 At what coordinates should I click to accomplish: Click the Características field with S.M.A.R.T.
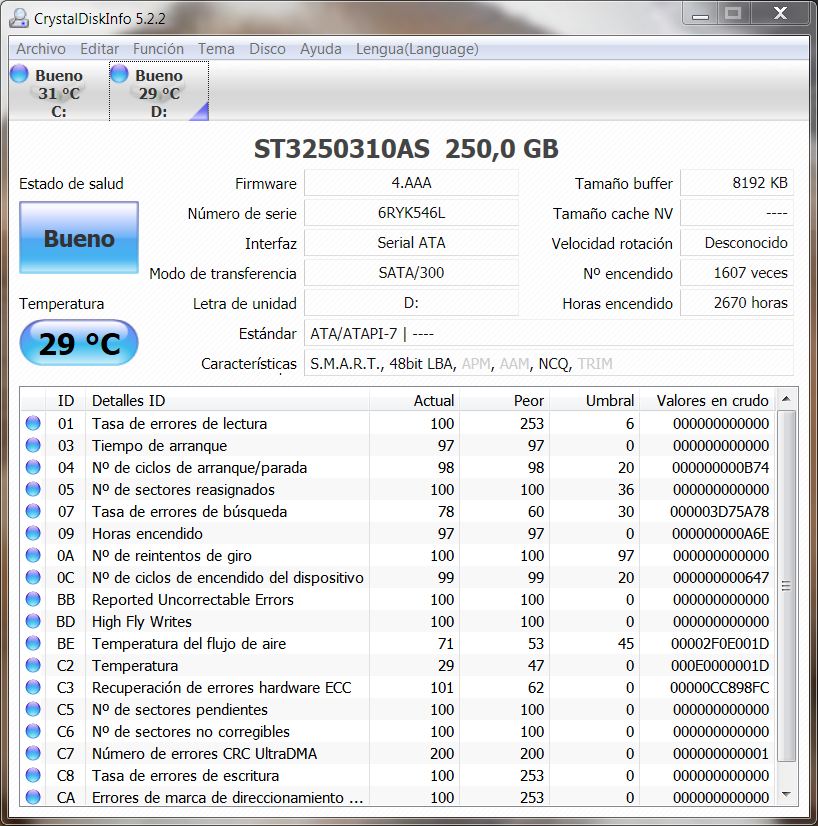tap(549, 363)
